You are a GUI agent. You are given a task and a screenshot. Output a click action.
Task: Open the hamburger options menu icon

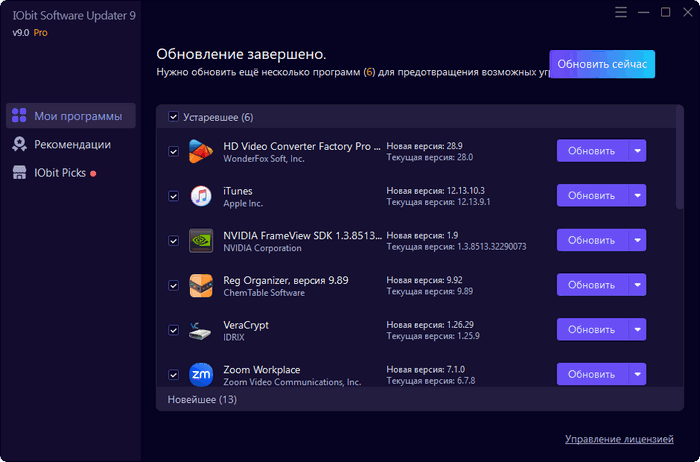(x=621, y=12)
